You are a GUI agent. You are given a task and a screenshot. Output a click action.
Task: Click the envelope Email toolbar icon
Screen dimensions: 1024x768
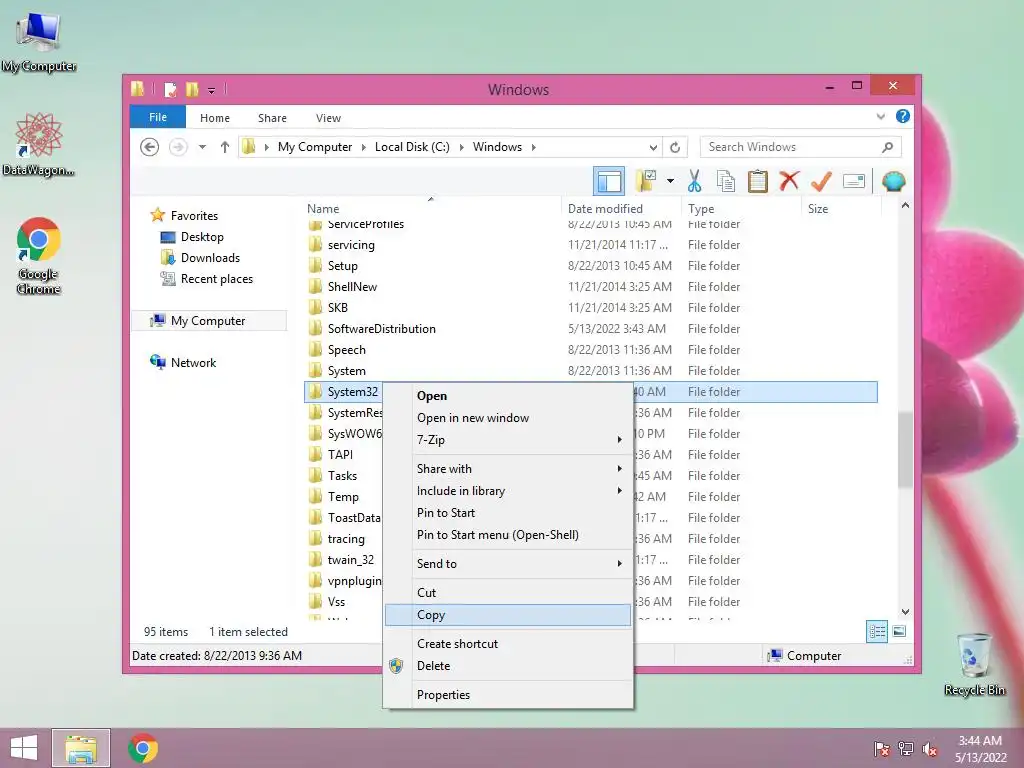[854, 181]
